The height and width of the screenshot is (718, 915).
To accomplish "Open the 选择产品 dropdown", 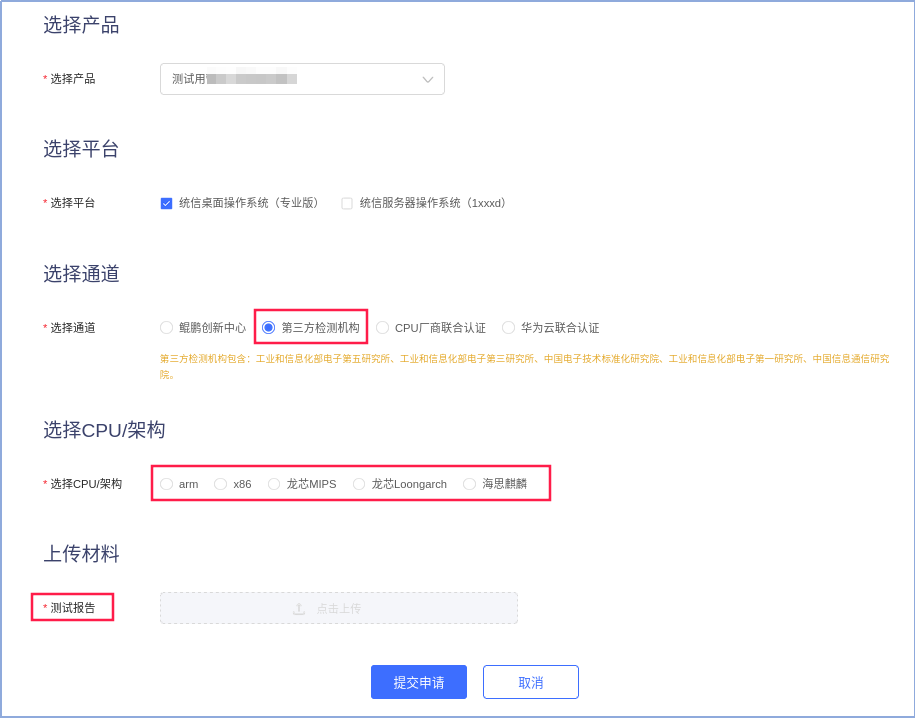I will tap(302, 79).
